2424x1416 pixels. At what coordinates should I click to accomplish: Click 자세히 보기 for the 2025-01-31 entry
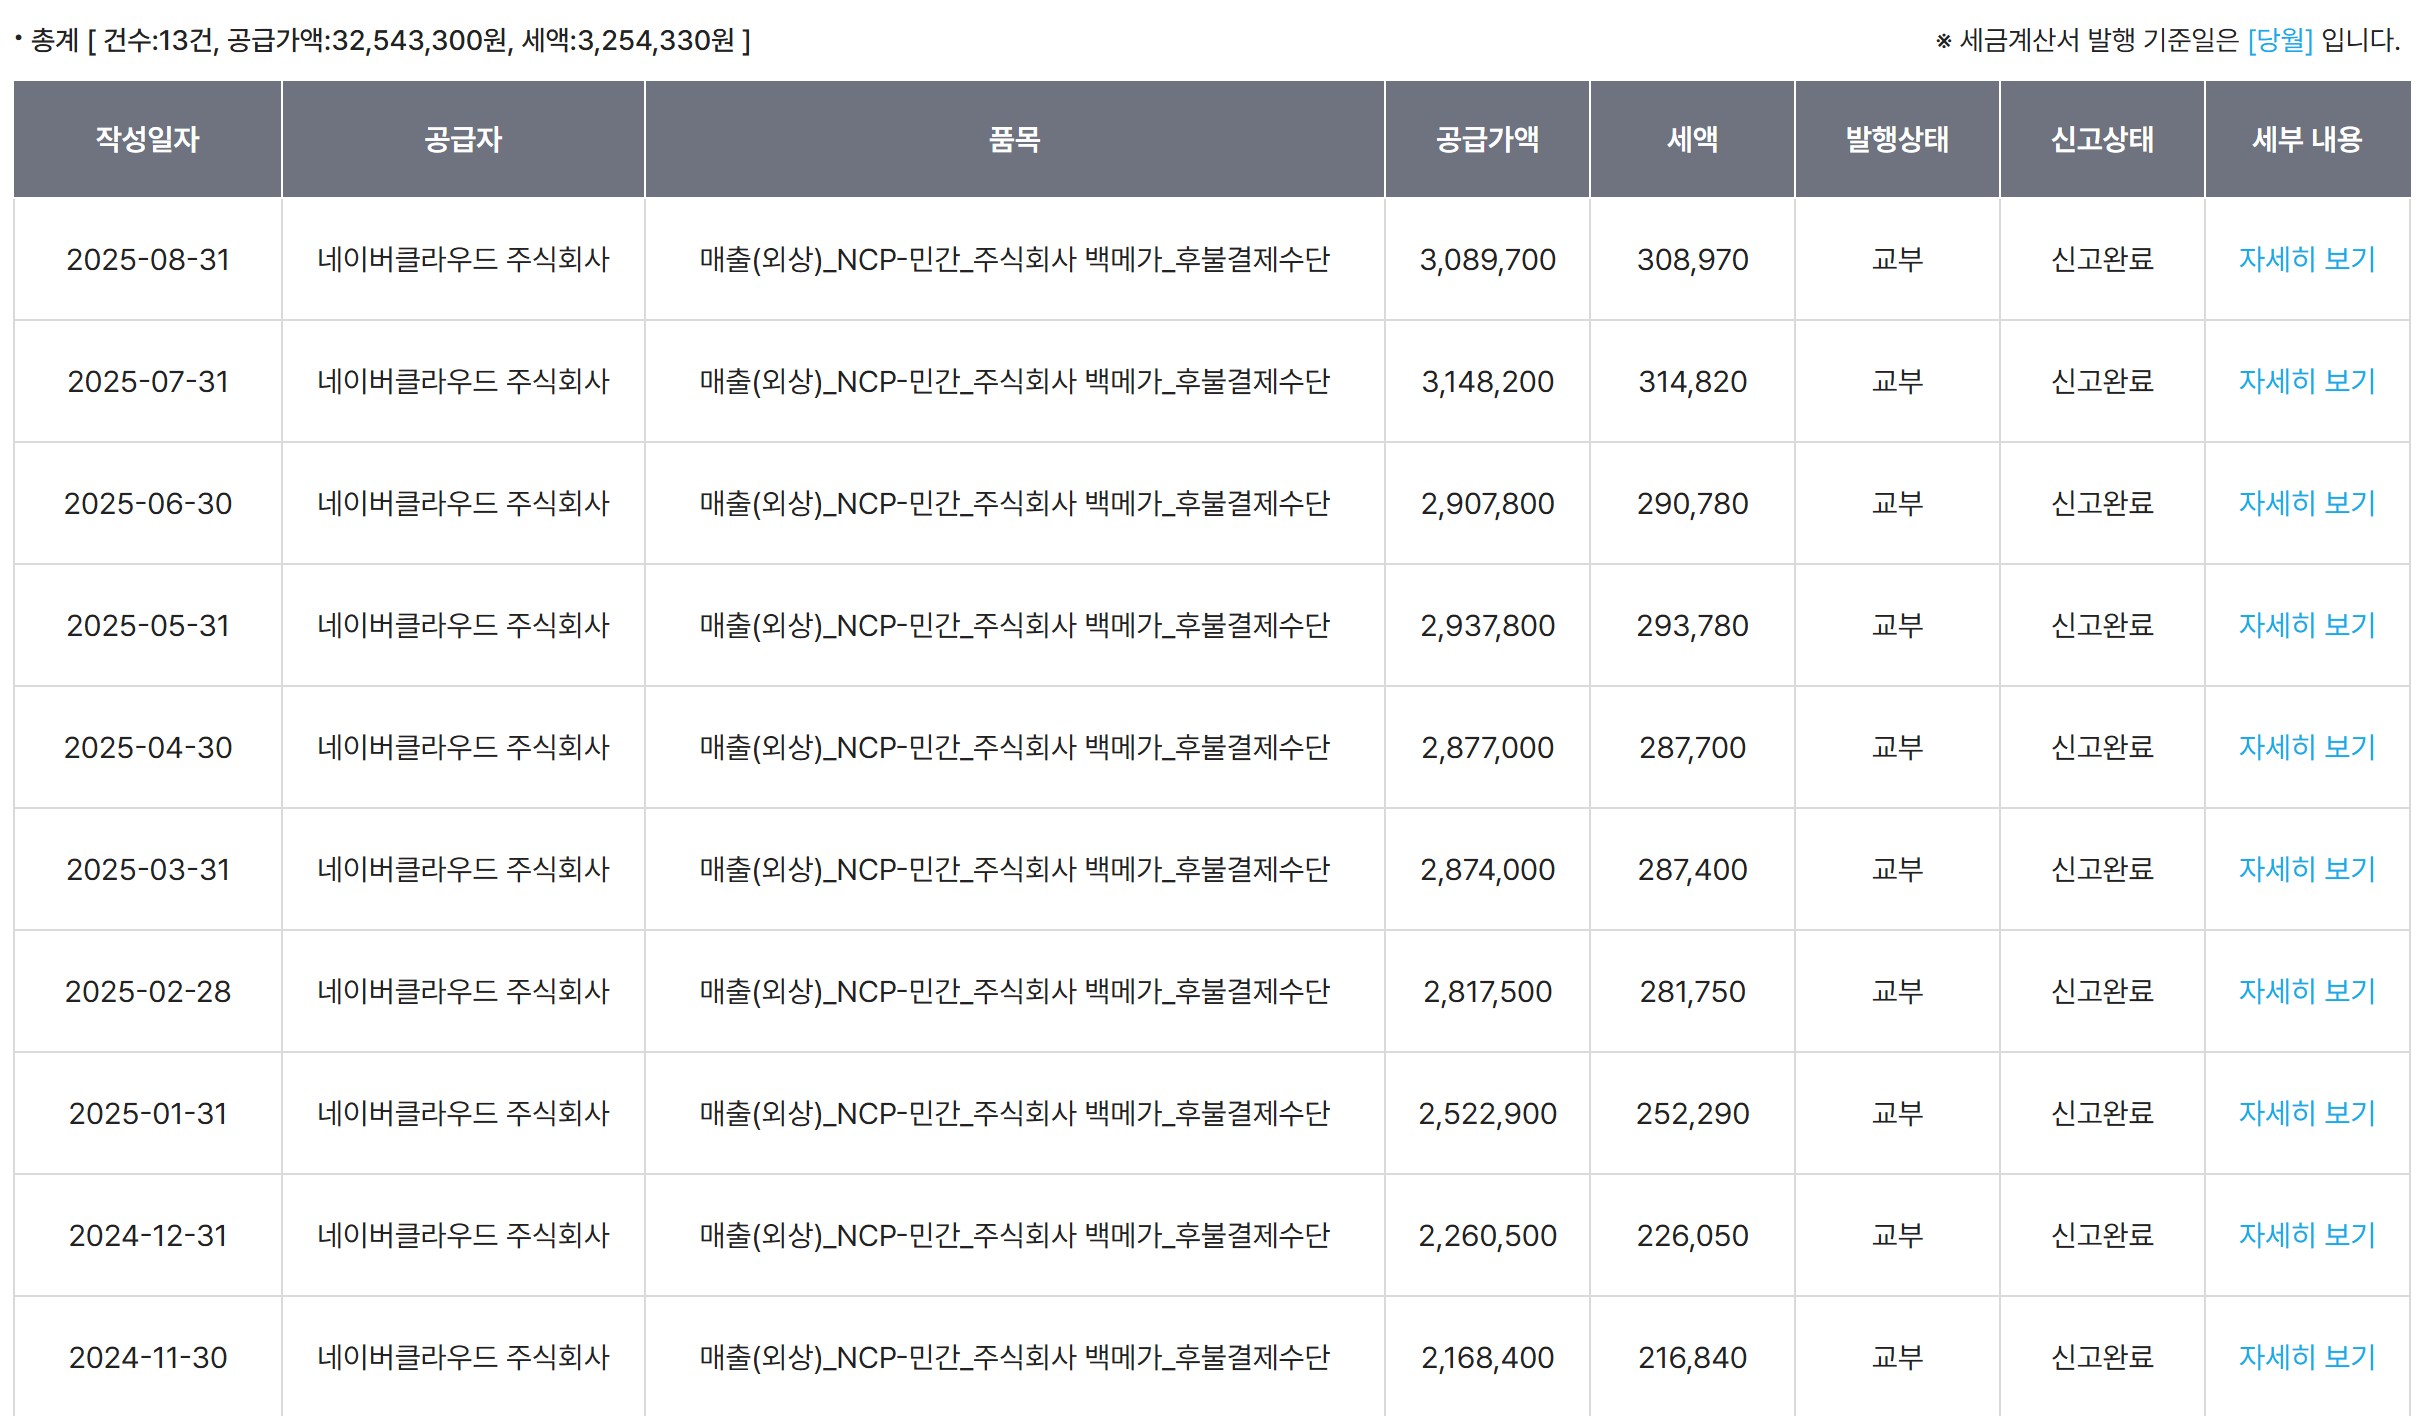click(2306, 1113)
